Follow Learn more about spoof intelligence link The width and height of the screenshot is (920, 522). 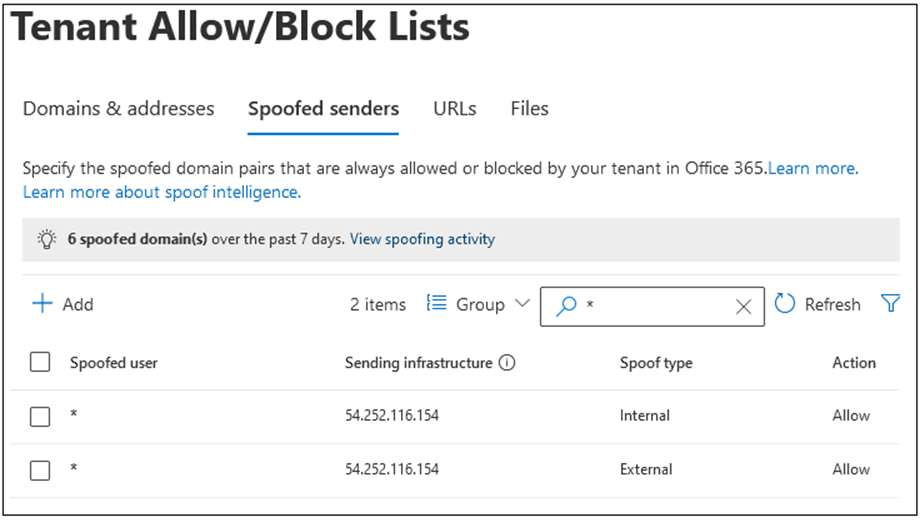161,191
